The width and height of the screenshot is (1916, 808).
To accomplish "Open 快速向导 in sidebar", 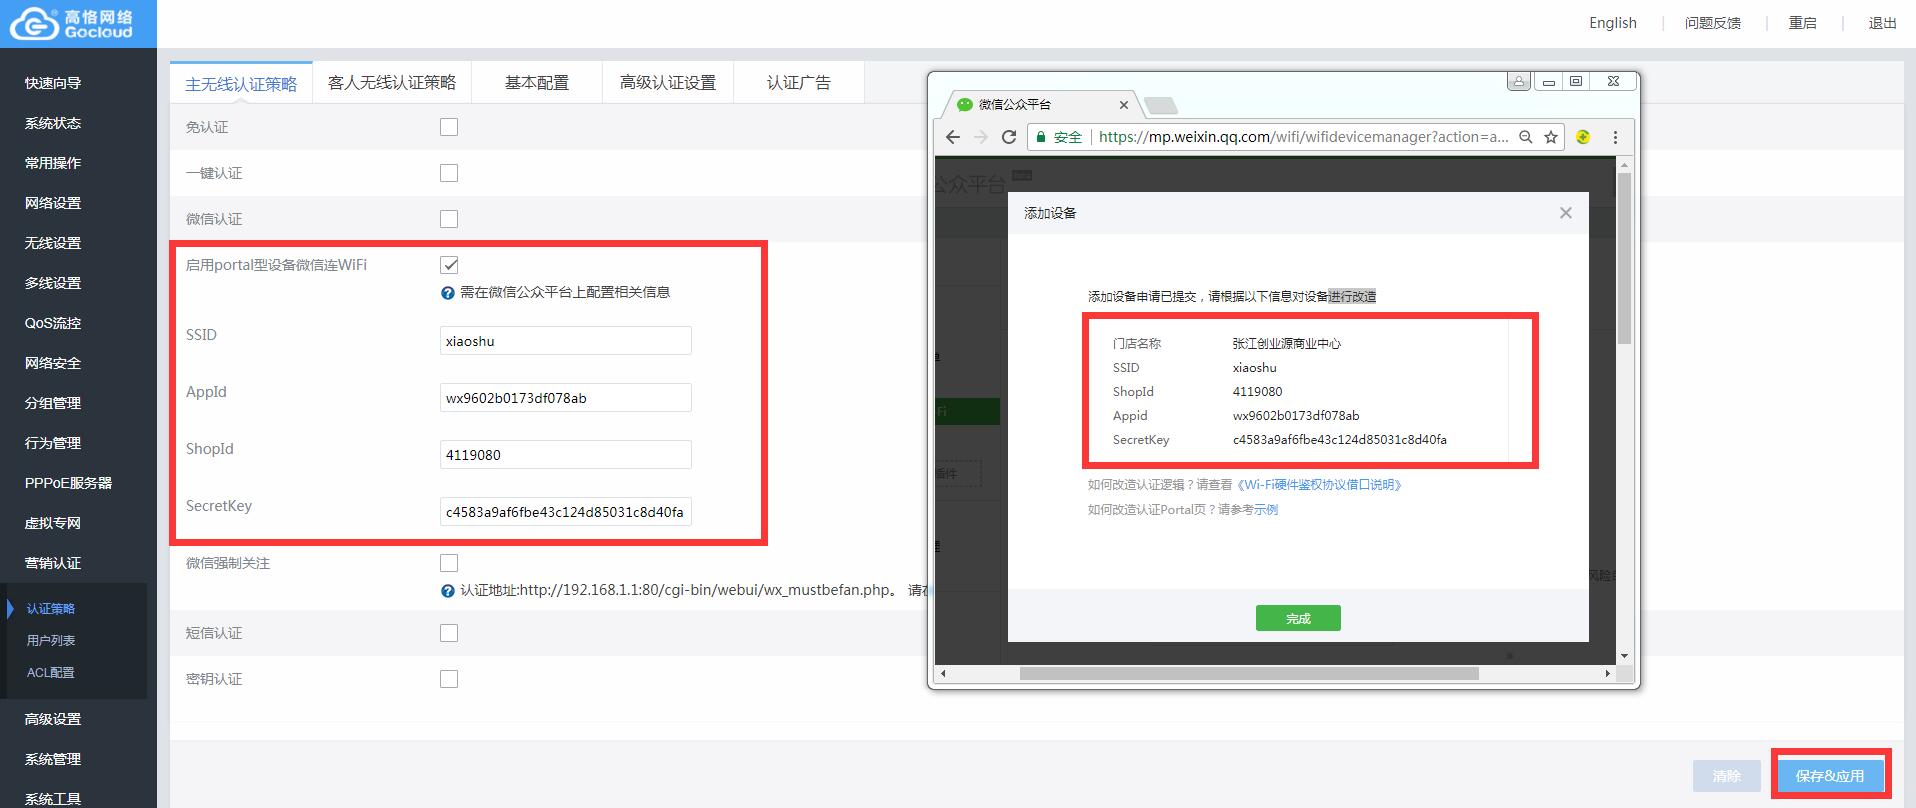I will pos(53,83).
